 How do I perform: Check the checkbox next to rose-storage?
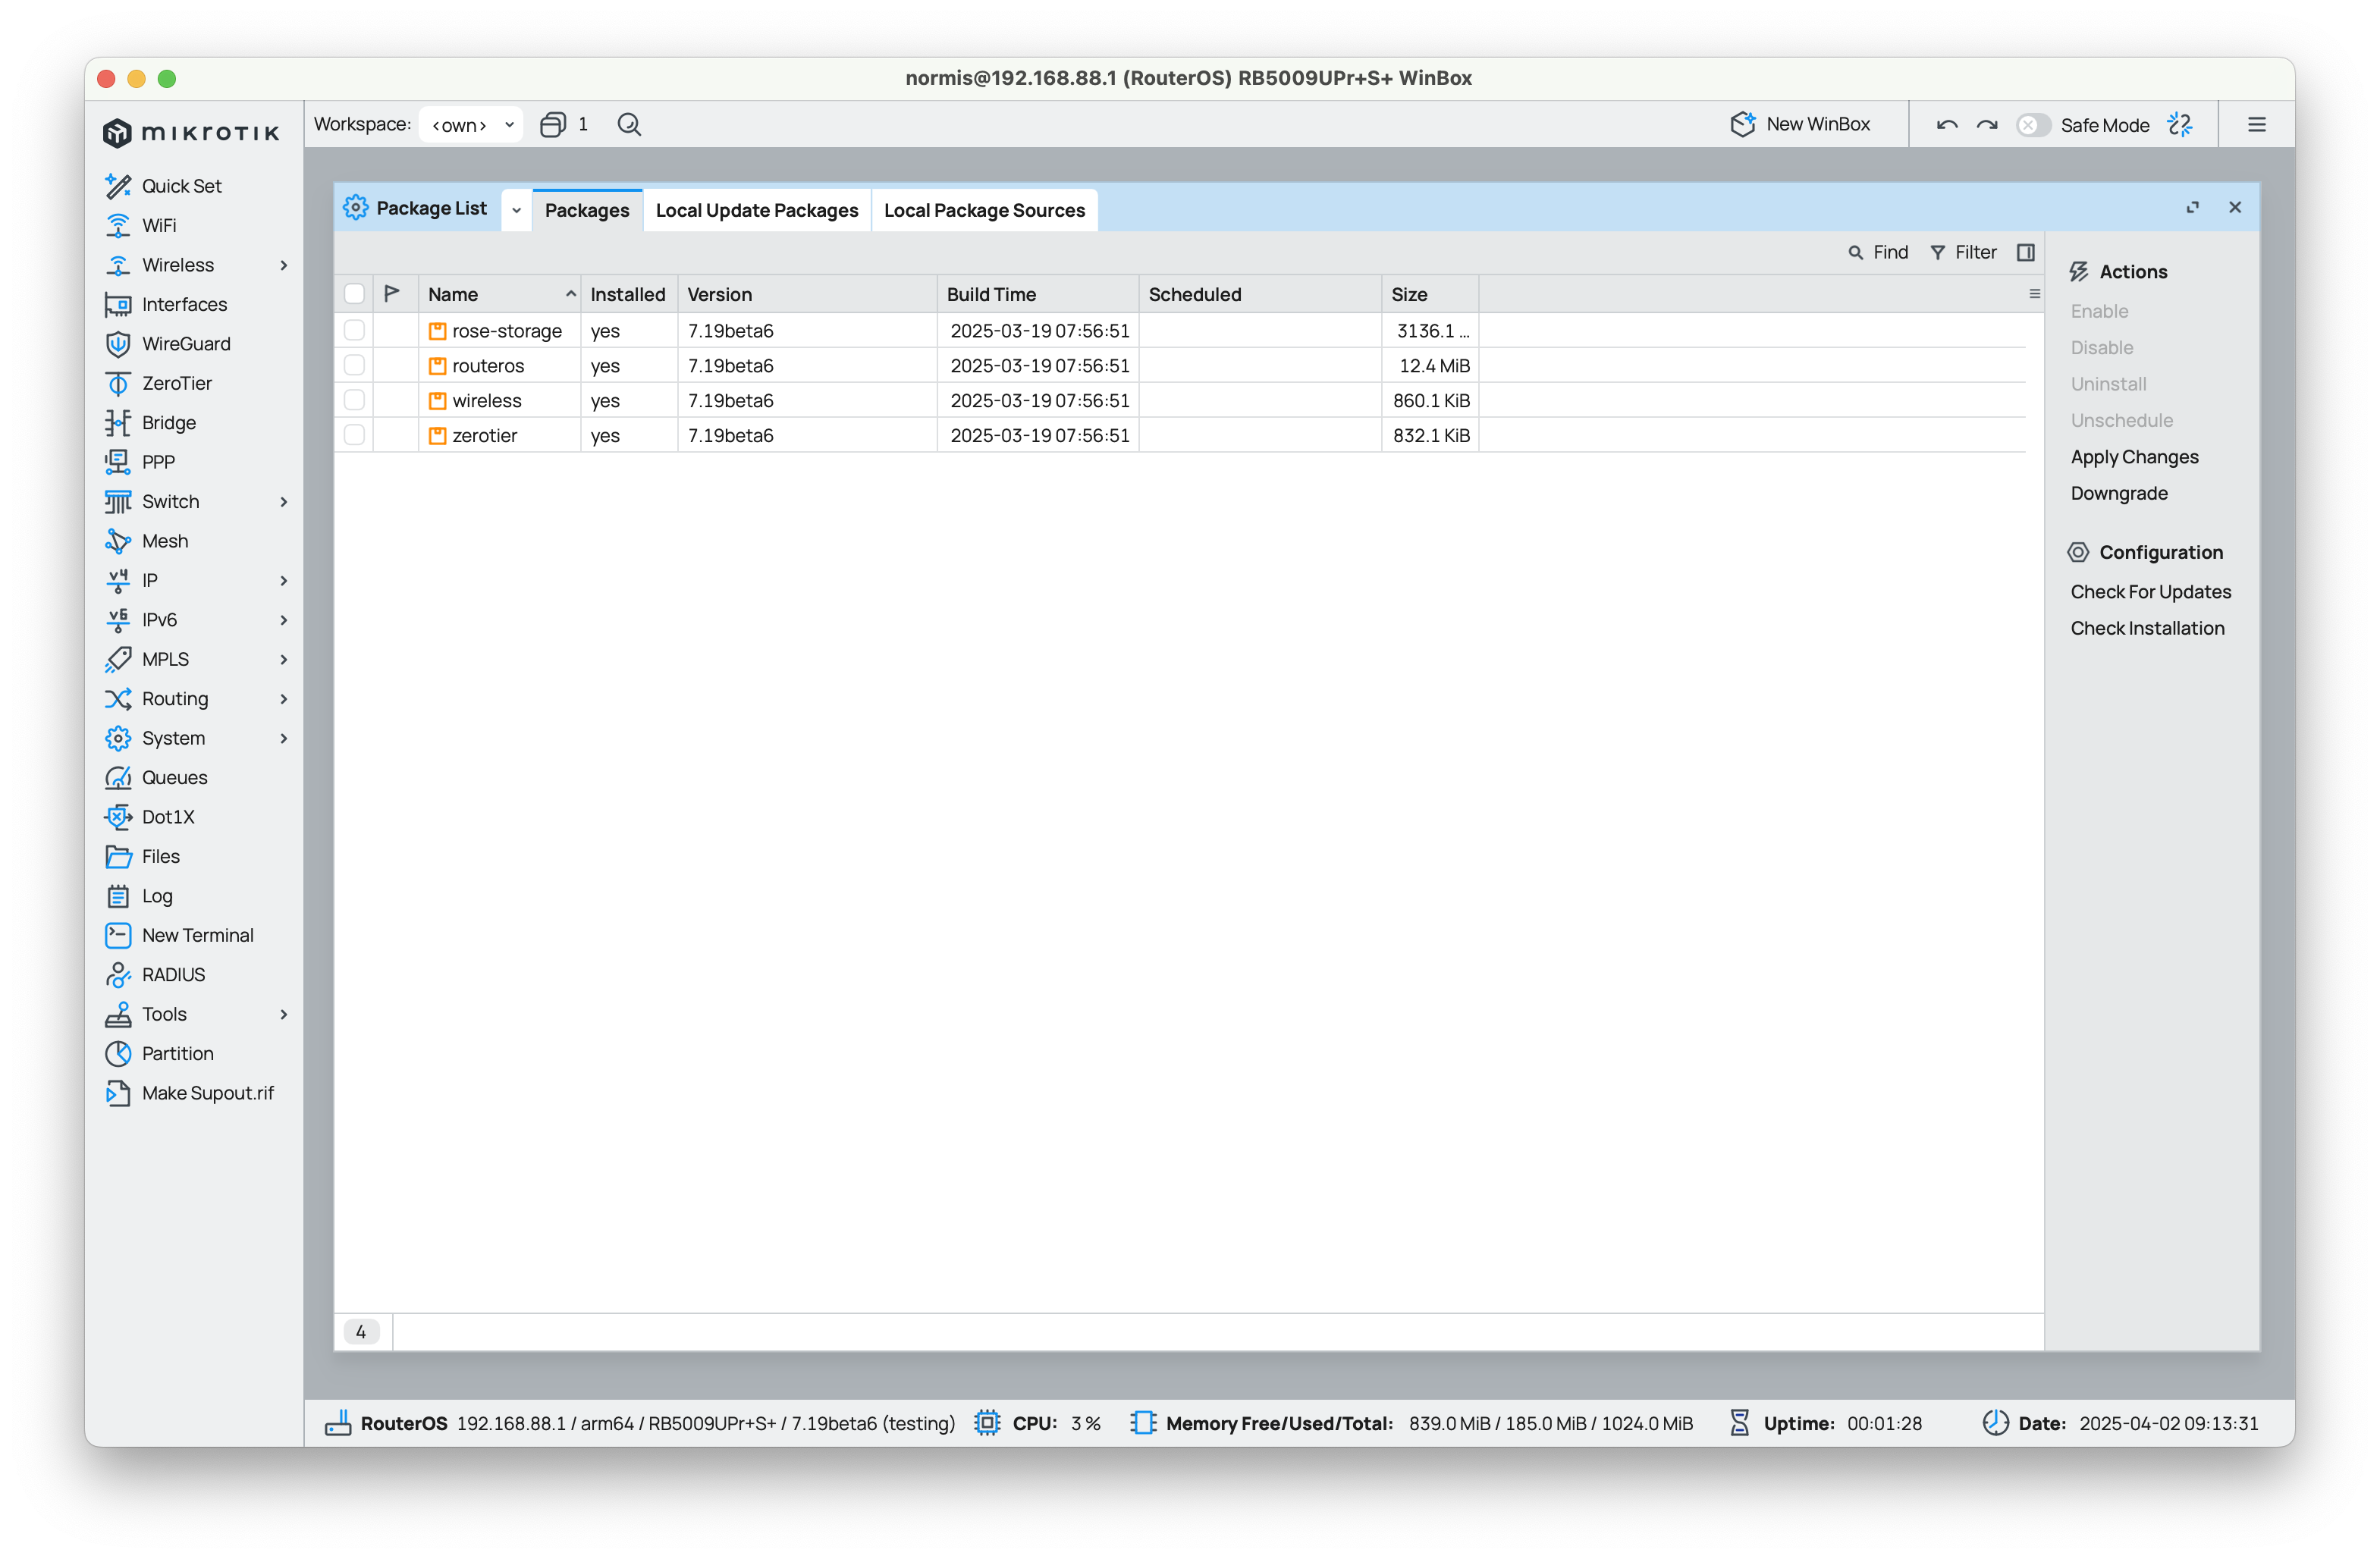click(355, 330)
